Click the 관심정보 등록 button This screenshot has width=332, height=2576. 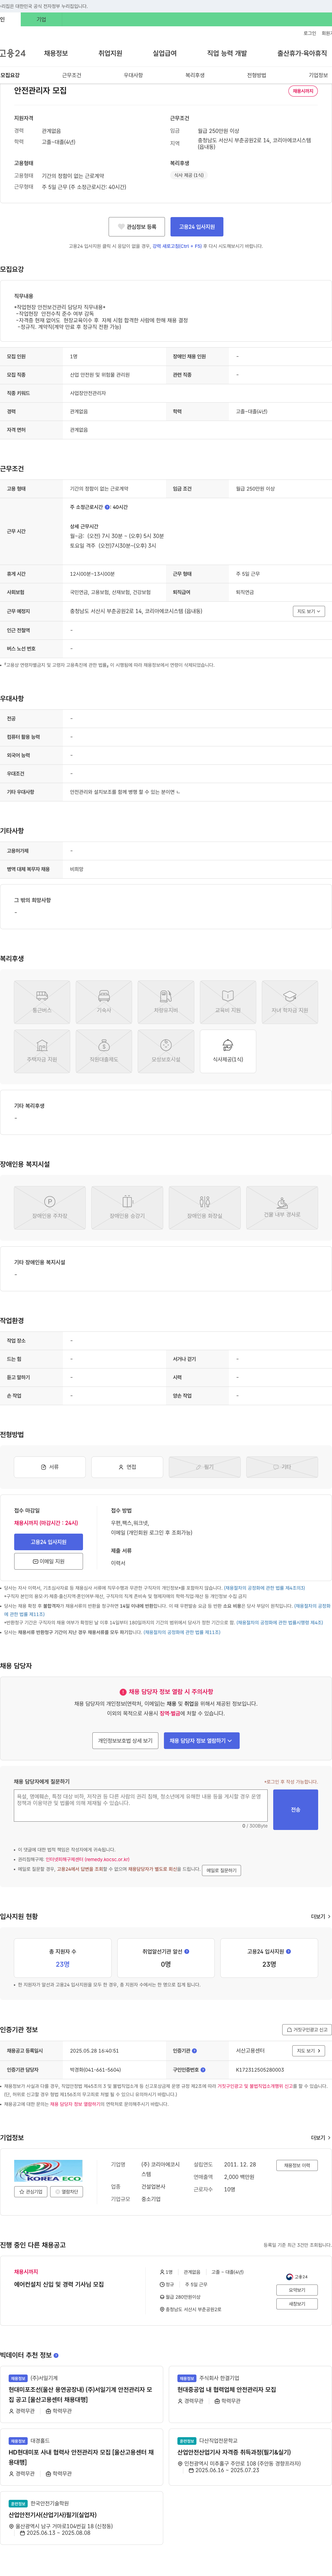point(137,227)
